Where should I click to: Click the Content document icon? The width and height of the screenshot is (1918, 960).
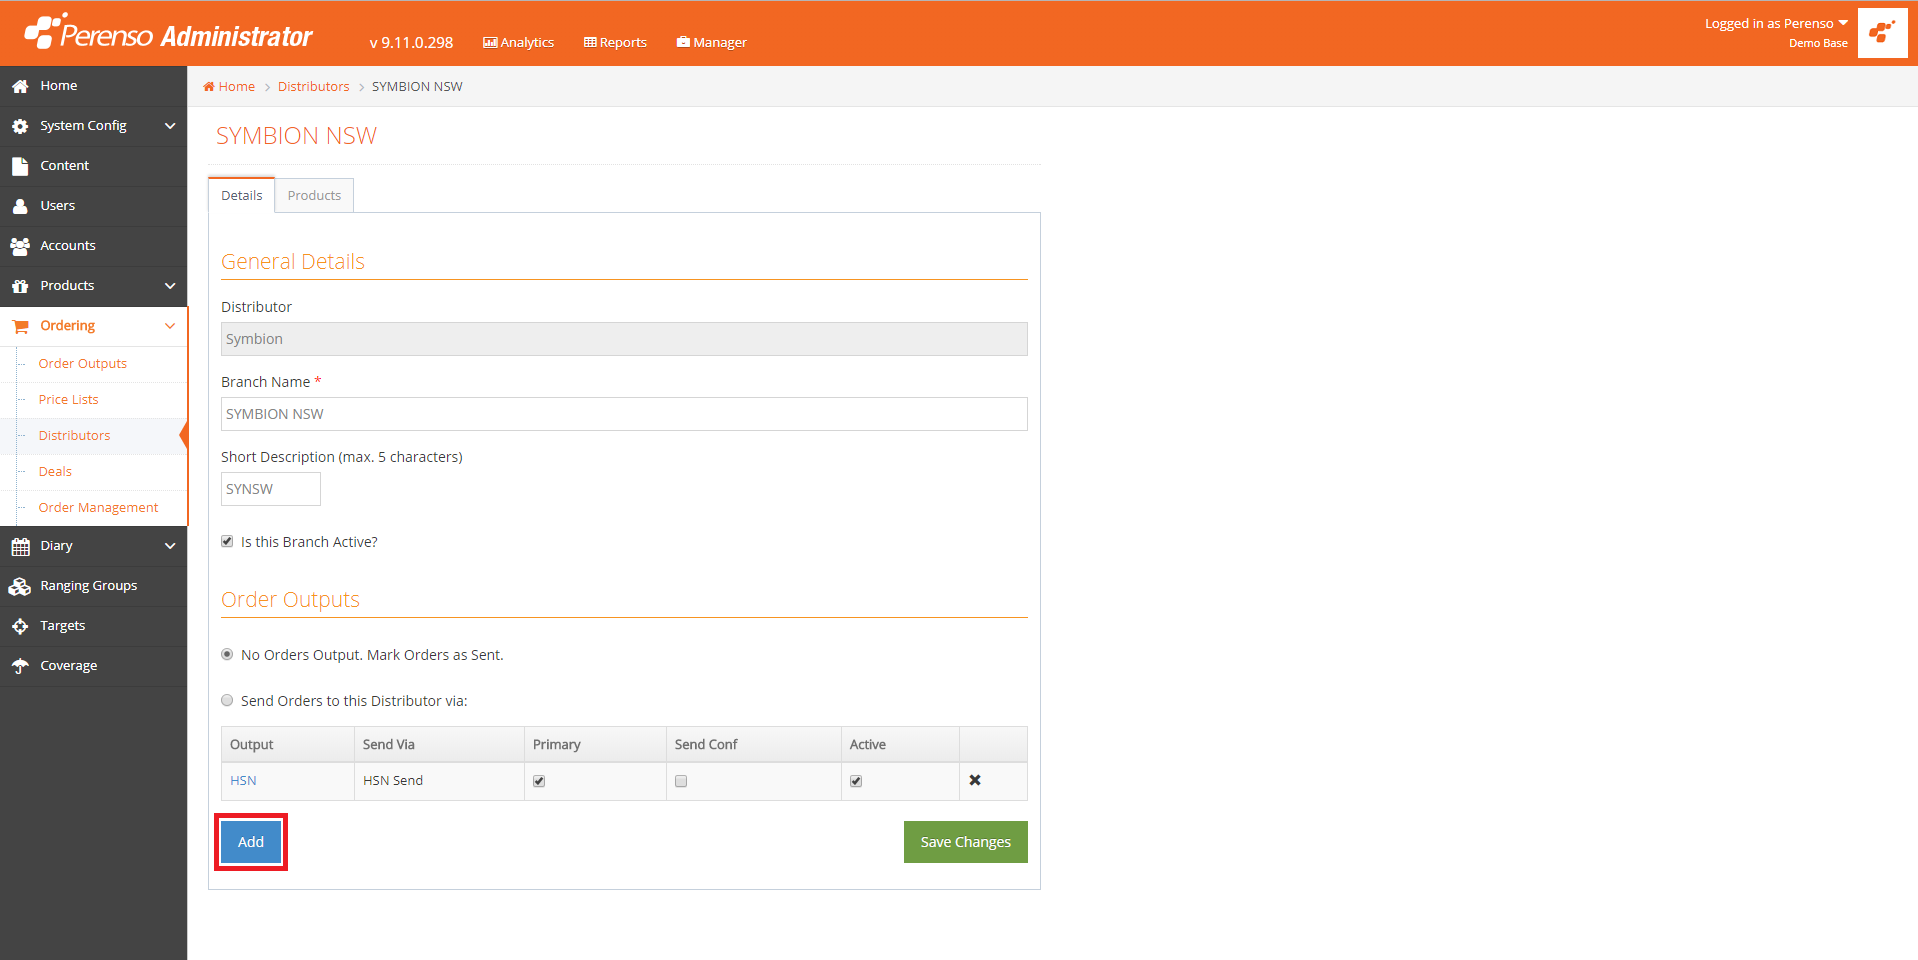tap(20, 166)
